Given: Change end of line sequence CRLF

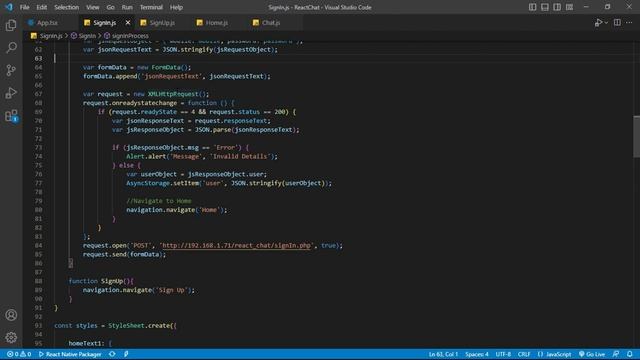Looking at the screenshot, I should point(524,354).
